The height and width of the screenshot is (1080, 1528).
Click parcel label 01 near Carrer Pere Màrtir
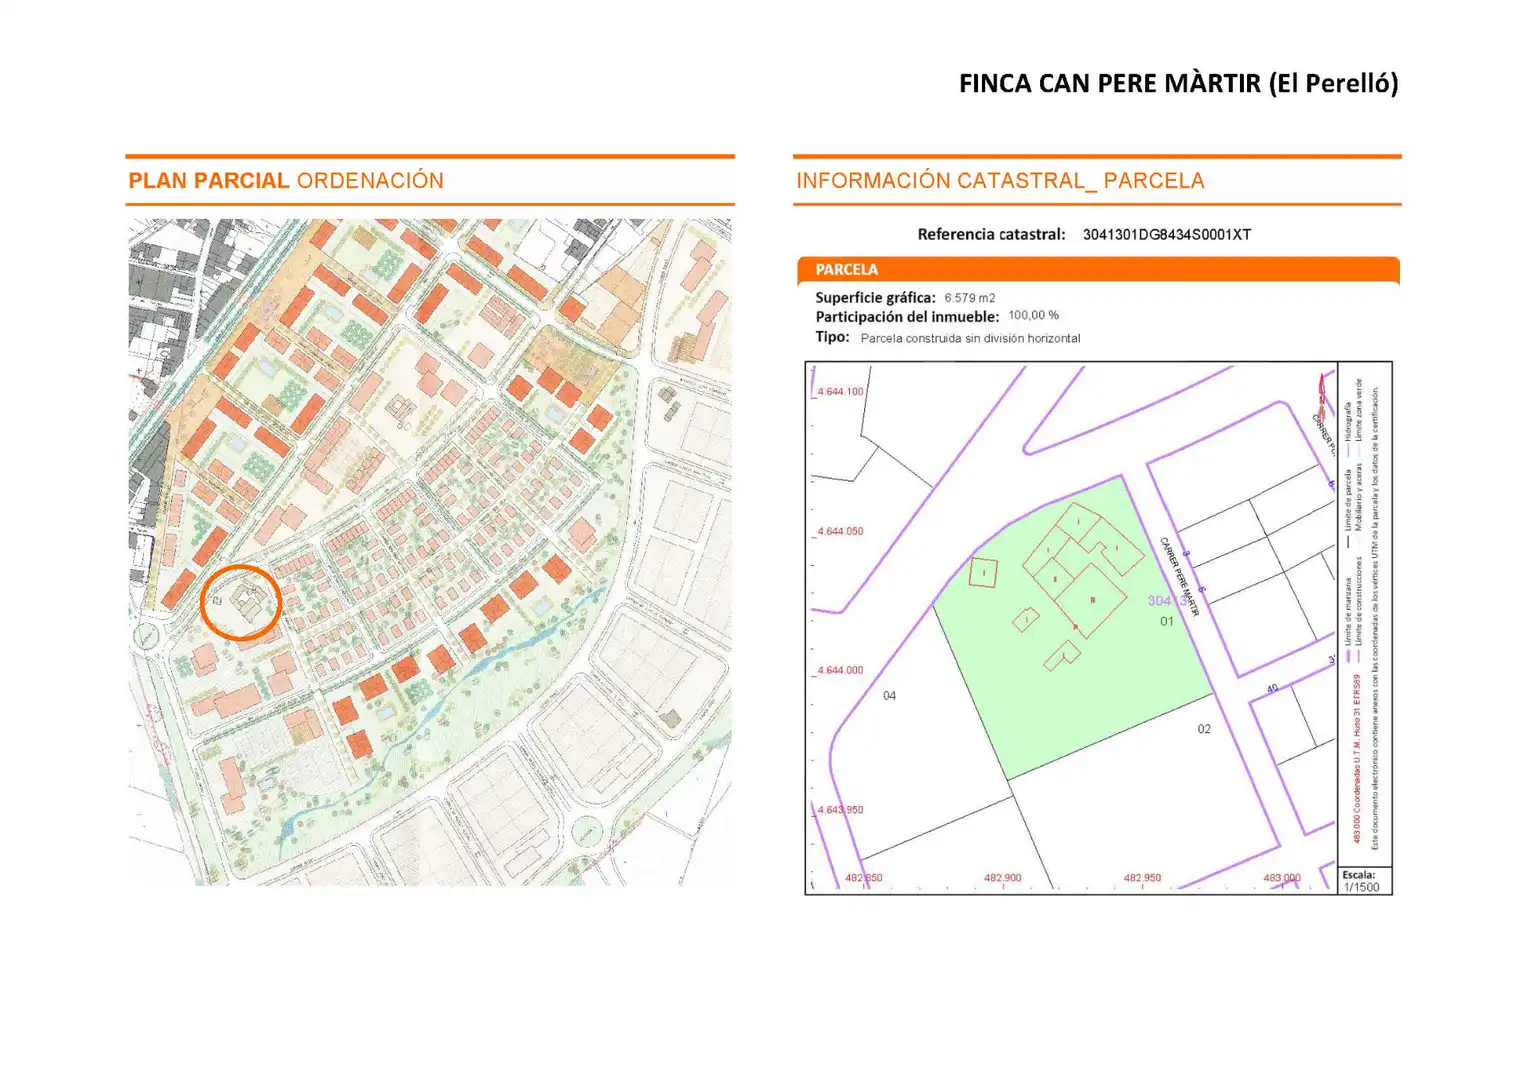pyautogui.click(x=1167, y=621)
